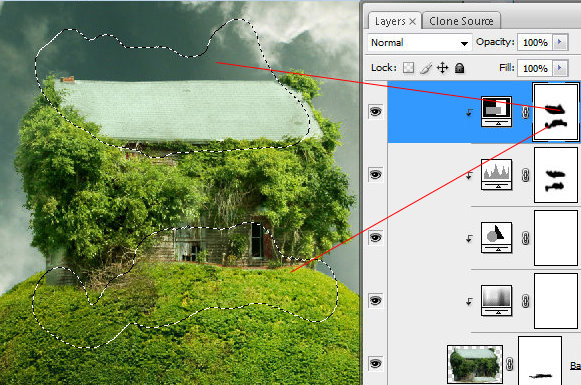This screenshot has width=581, height=385.
Task: Select the house layer image thumbnail
Action: (475, 364)
